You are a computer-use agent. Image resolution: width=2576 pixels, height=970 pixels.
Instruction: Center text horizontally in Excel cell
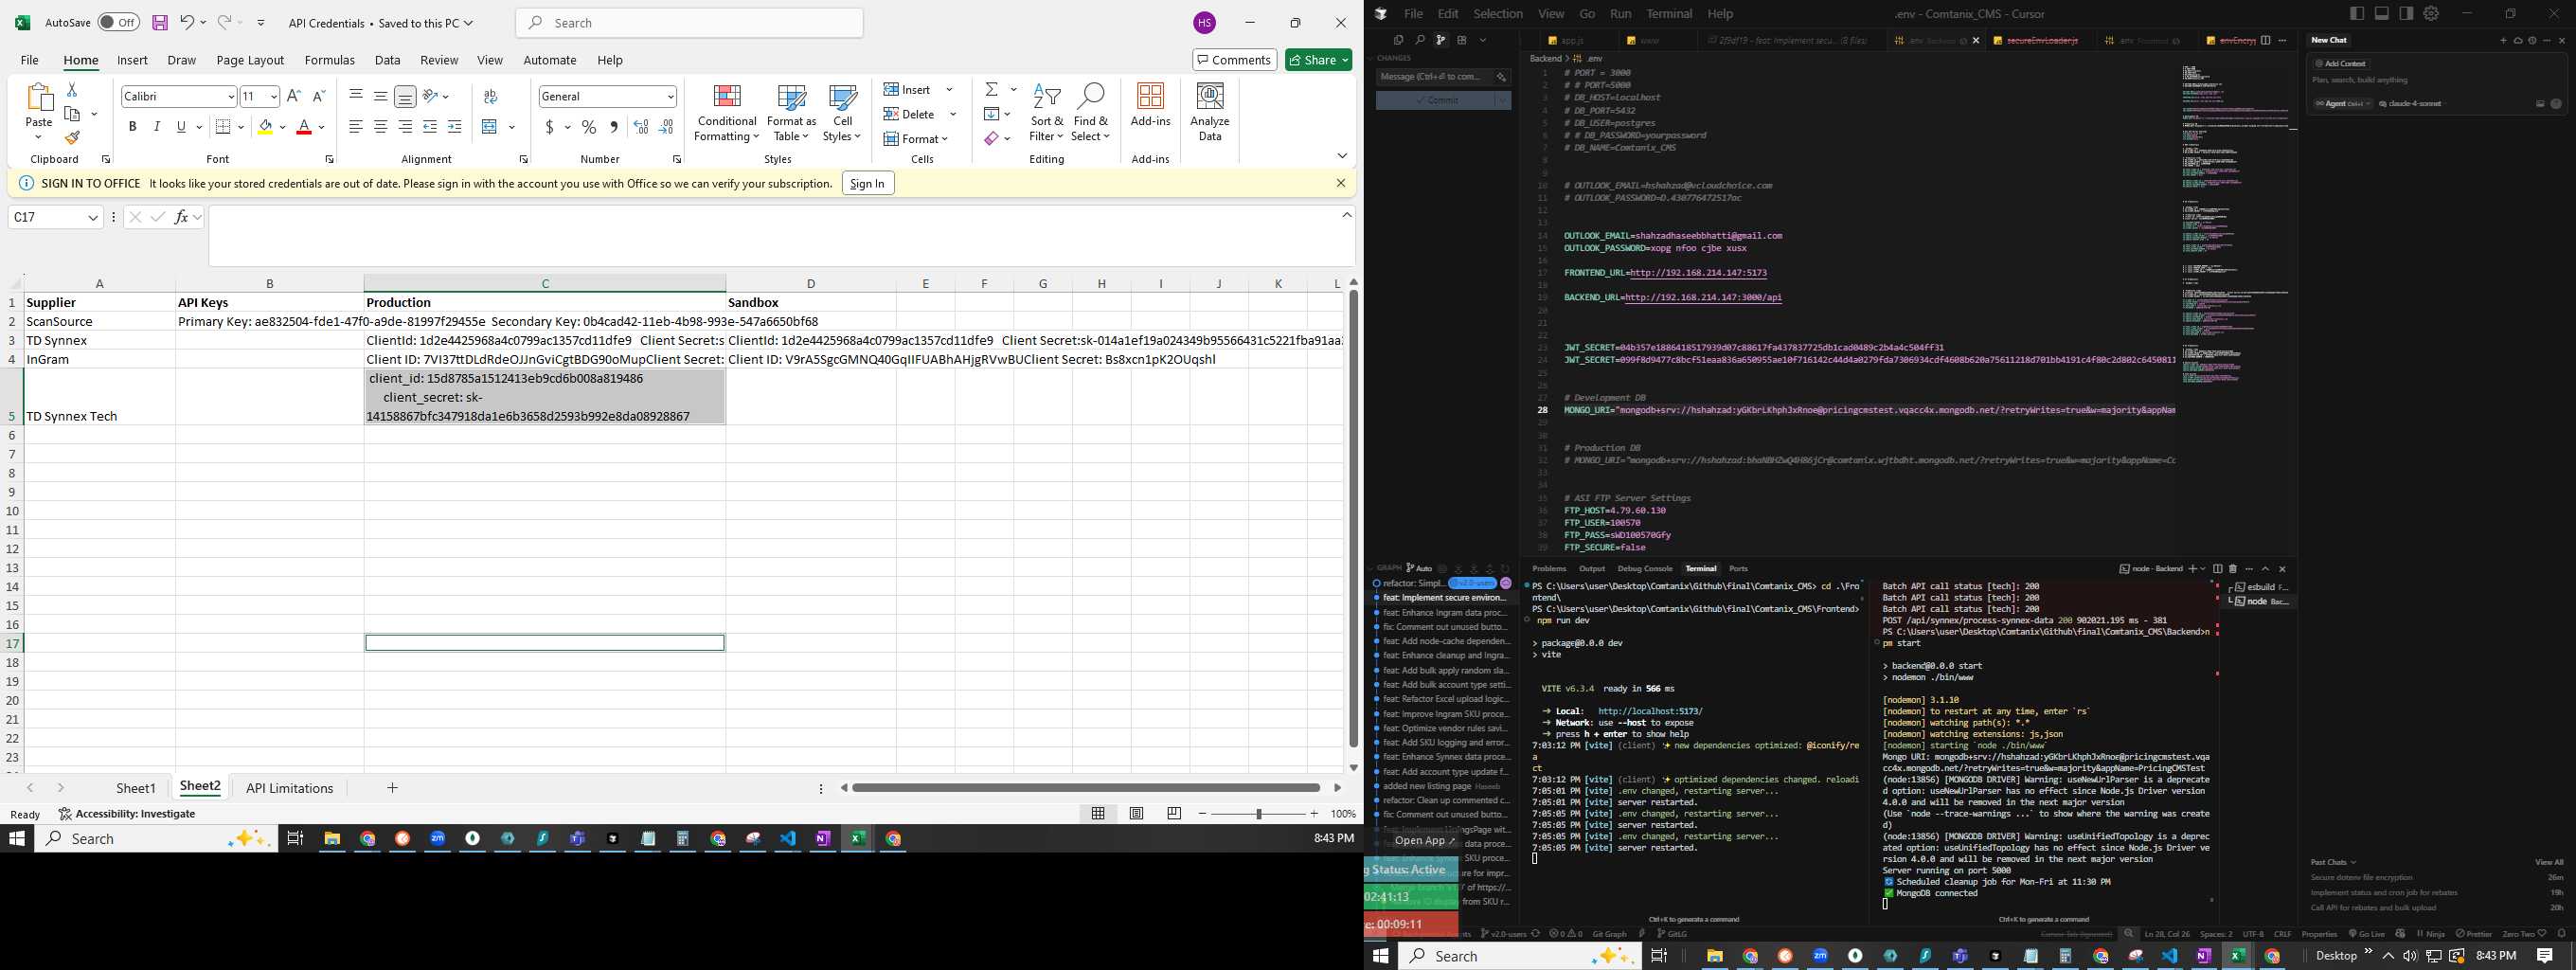click(380, 127)
